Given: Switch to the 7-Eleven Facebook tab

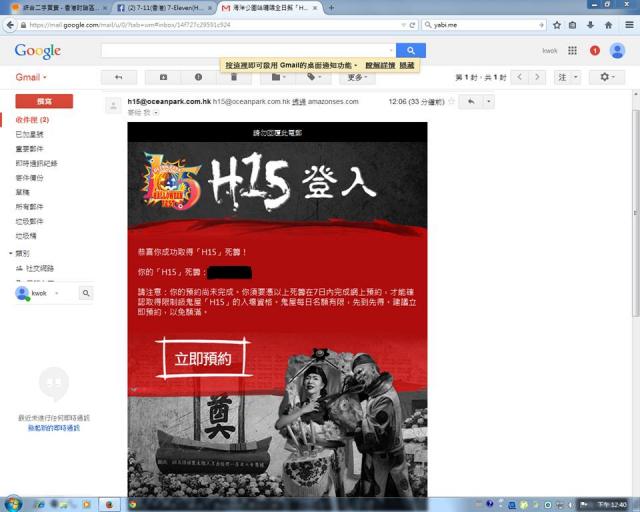Looking at the screenshot, I should (x=164, y=8).
